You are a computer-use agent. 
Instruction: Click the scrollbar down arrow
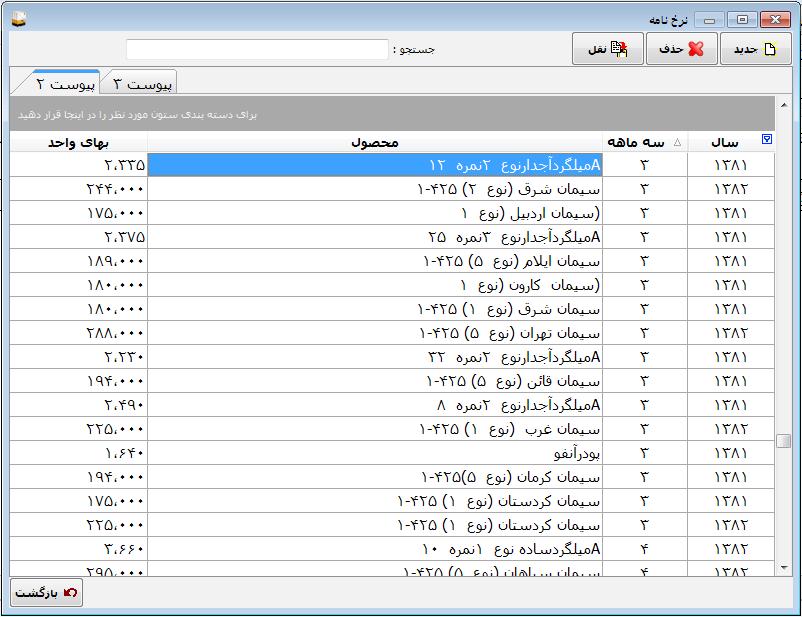[784, 567]
